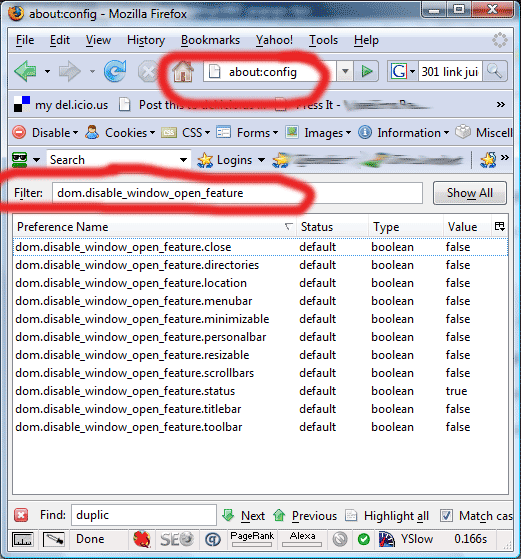This screenshot has height=559, width=521.
Task: Click the grey Forward arrow button
Action: pyautogui.click(x=69, y=71)
